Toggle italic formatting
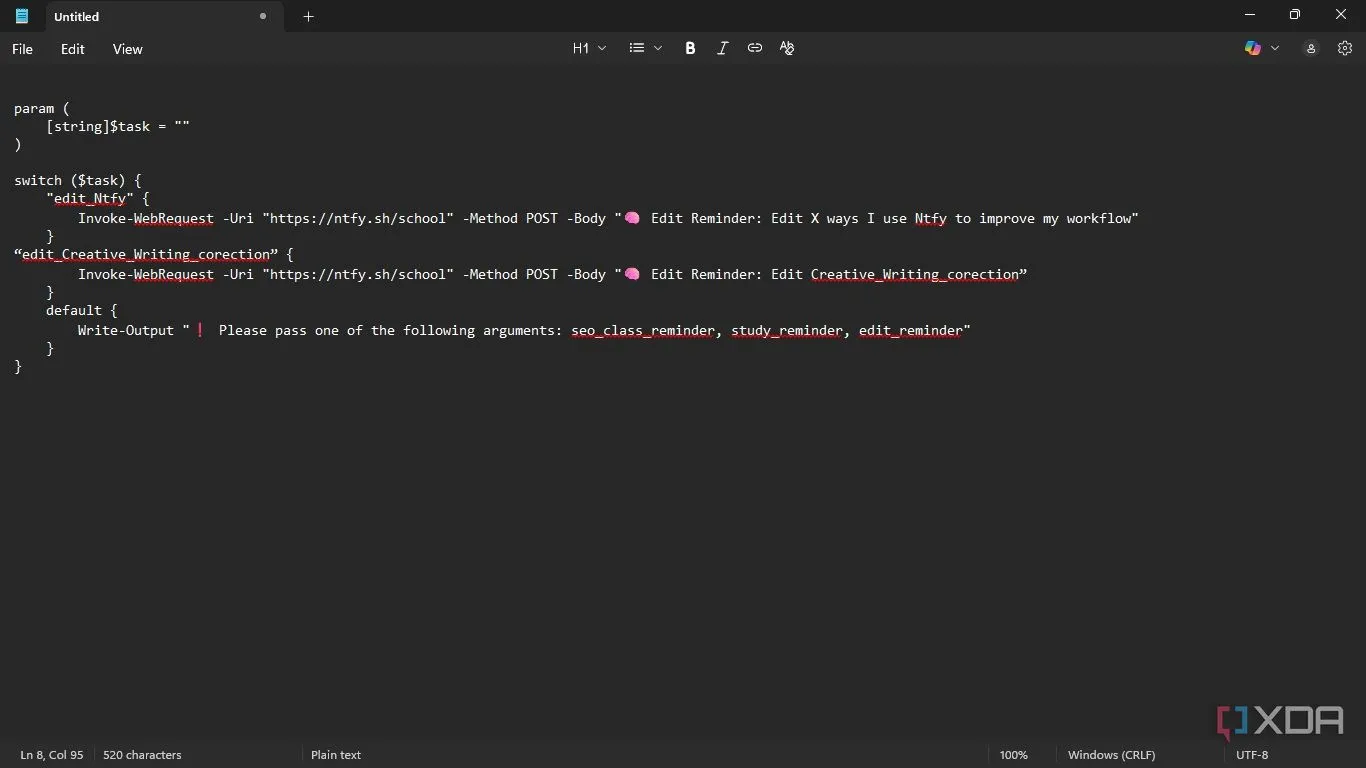The image size is (1366, 768). [722, 48]
